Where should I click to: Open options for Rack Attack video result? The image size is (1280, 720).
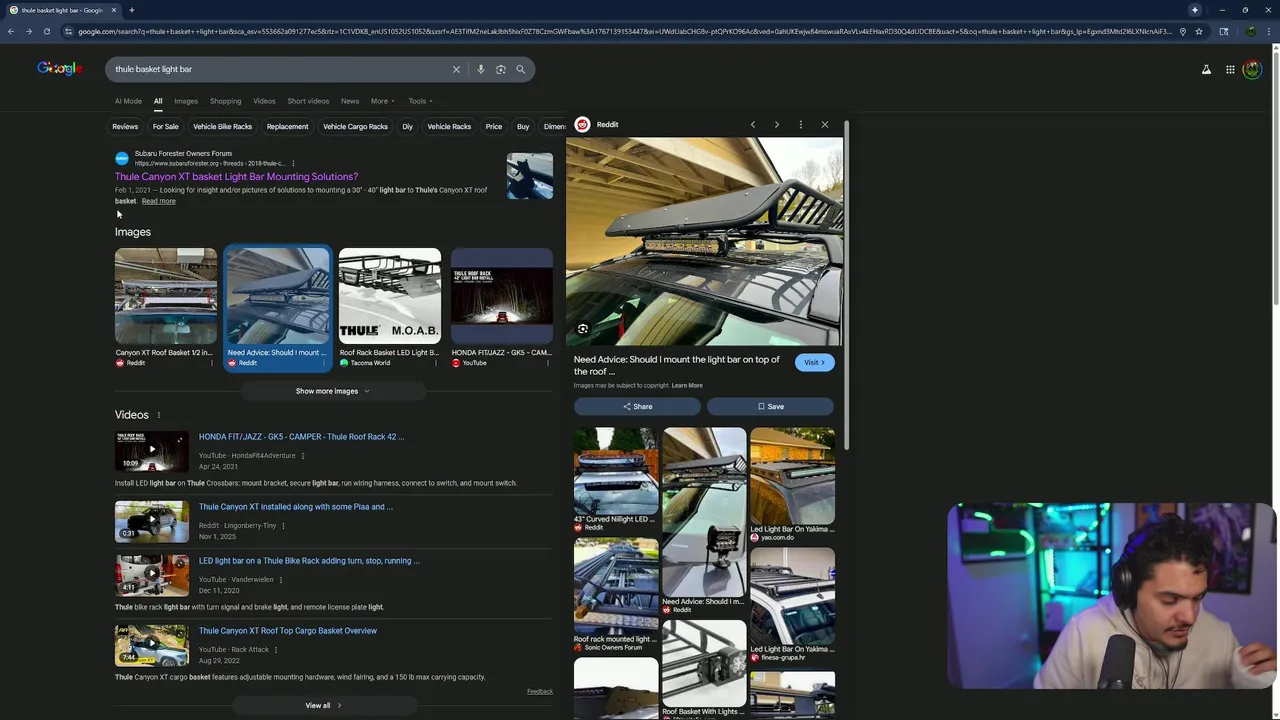point(276,650)
